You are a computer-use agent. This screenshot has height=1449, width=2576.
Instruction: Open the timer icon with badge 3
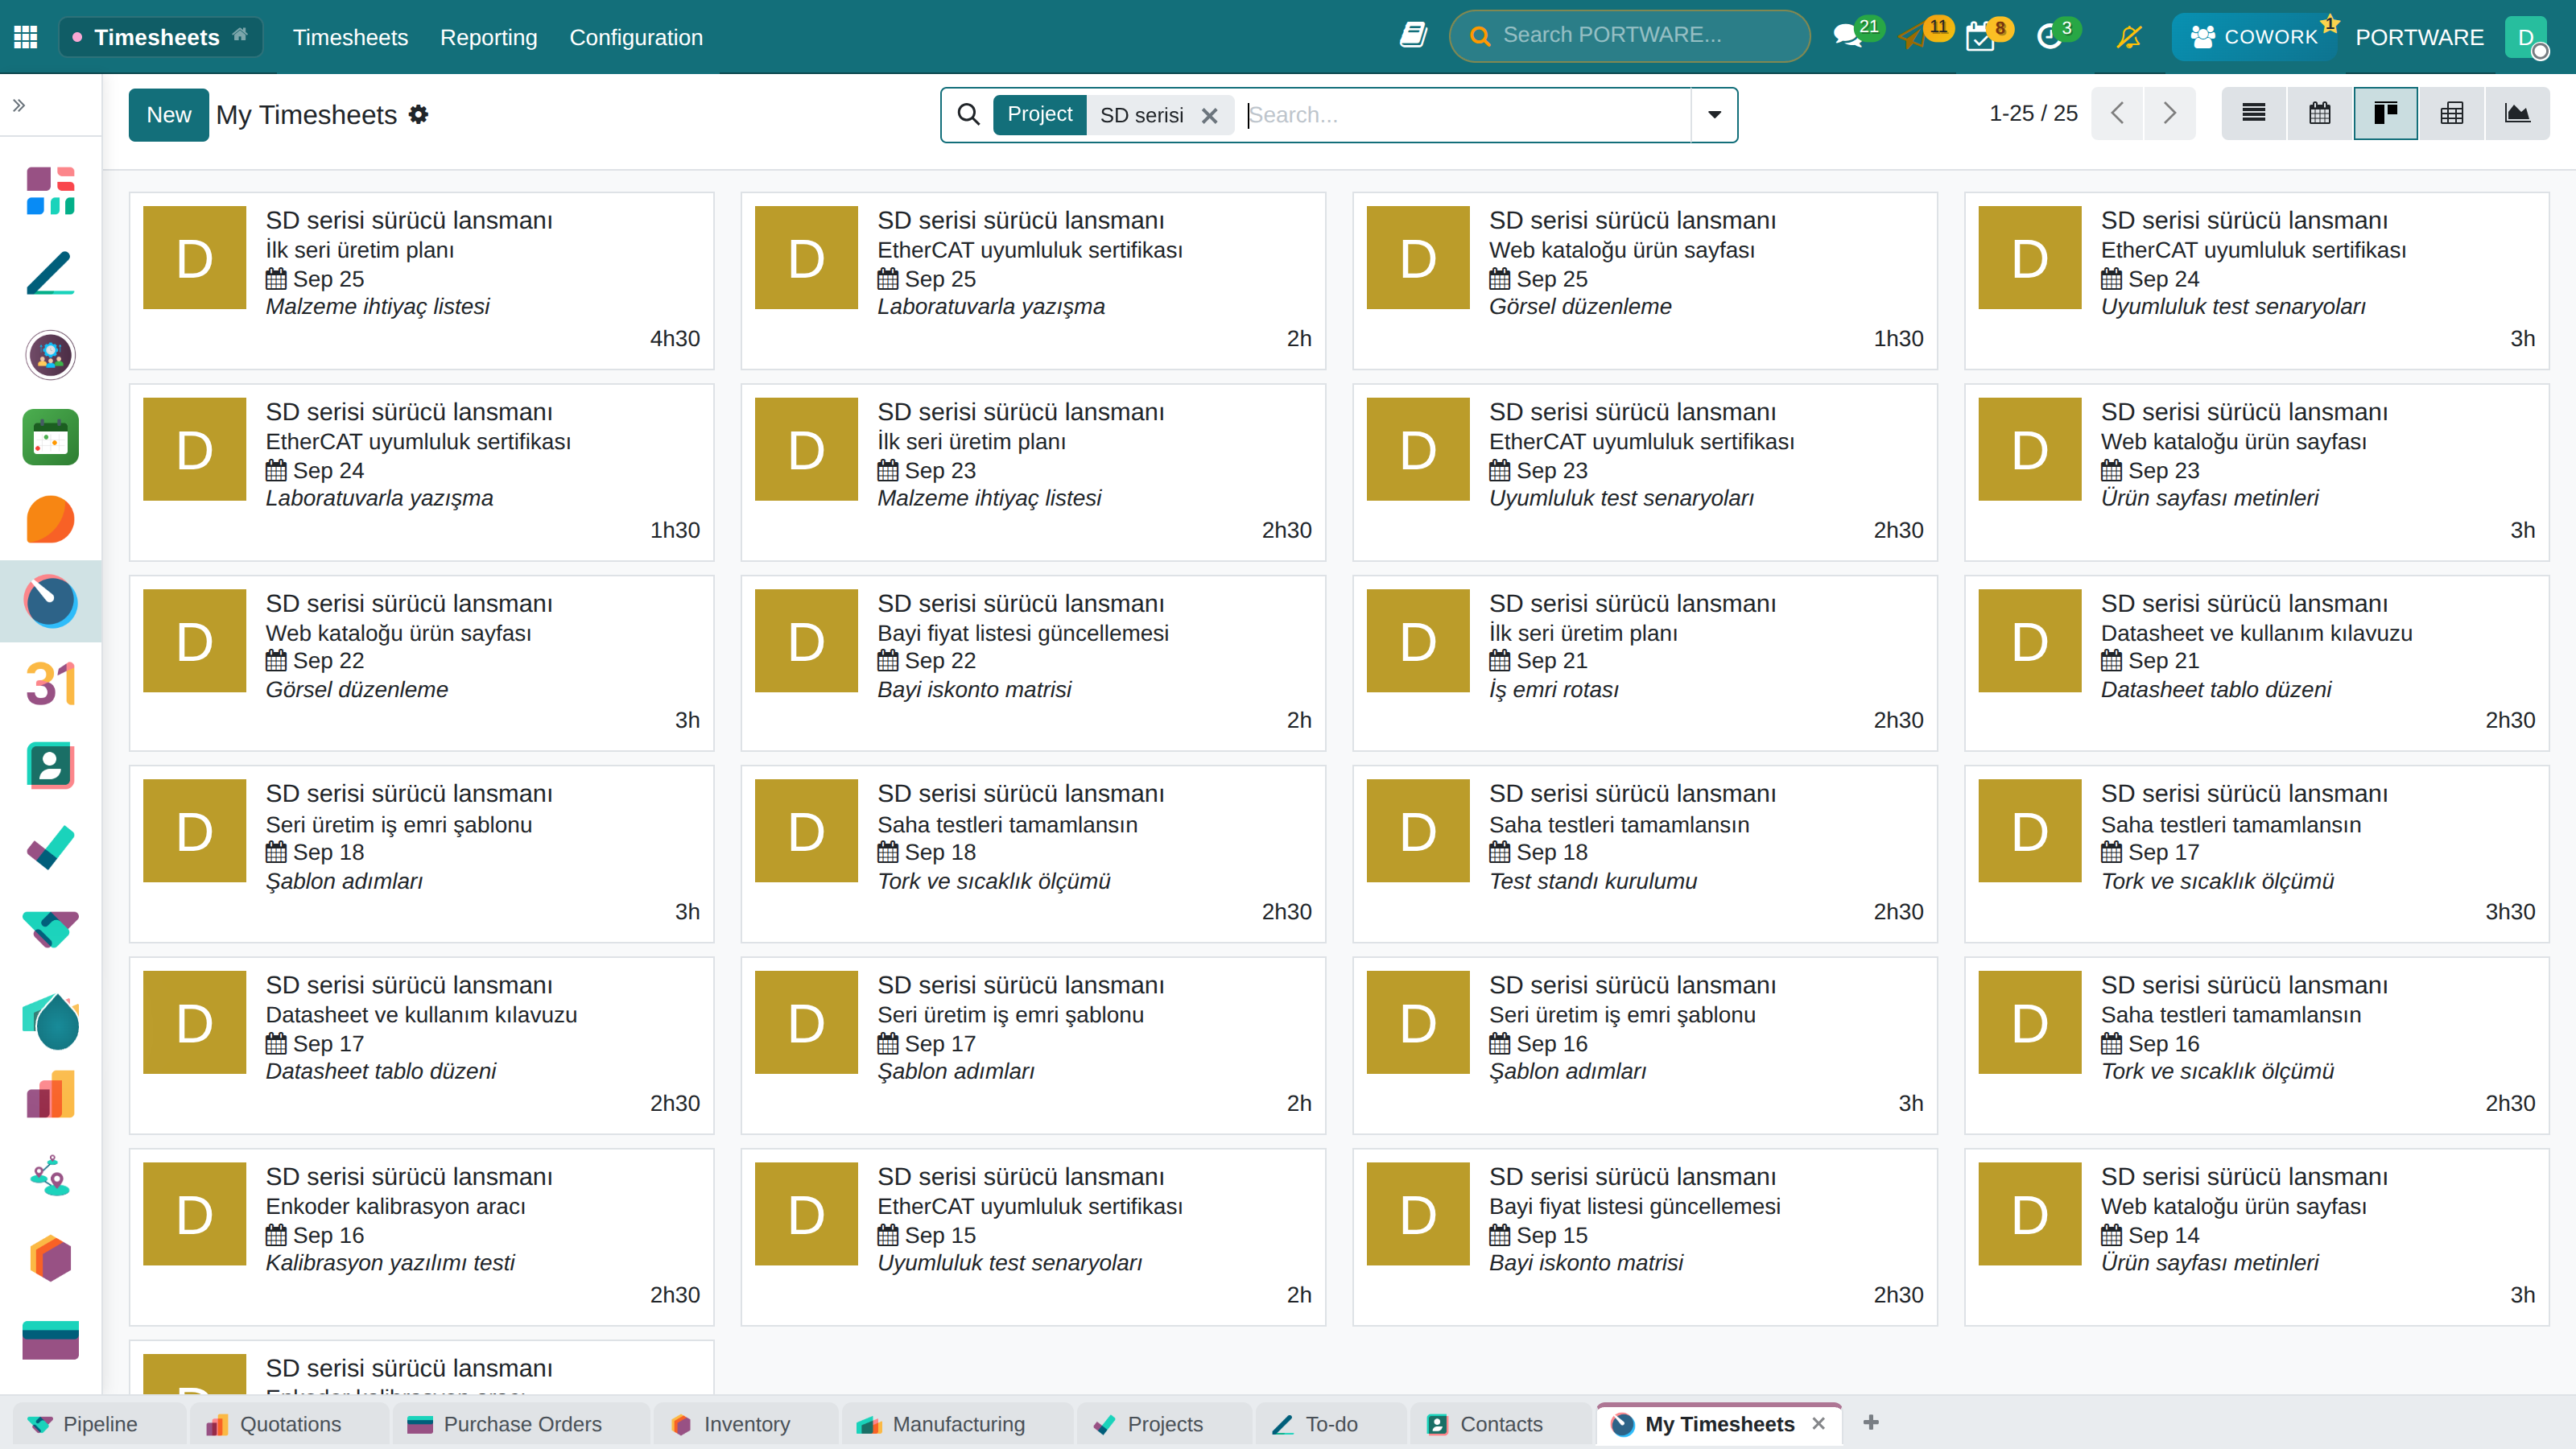pyautogui.click(x=2049, y=37)
